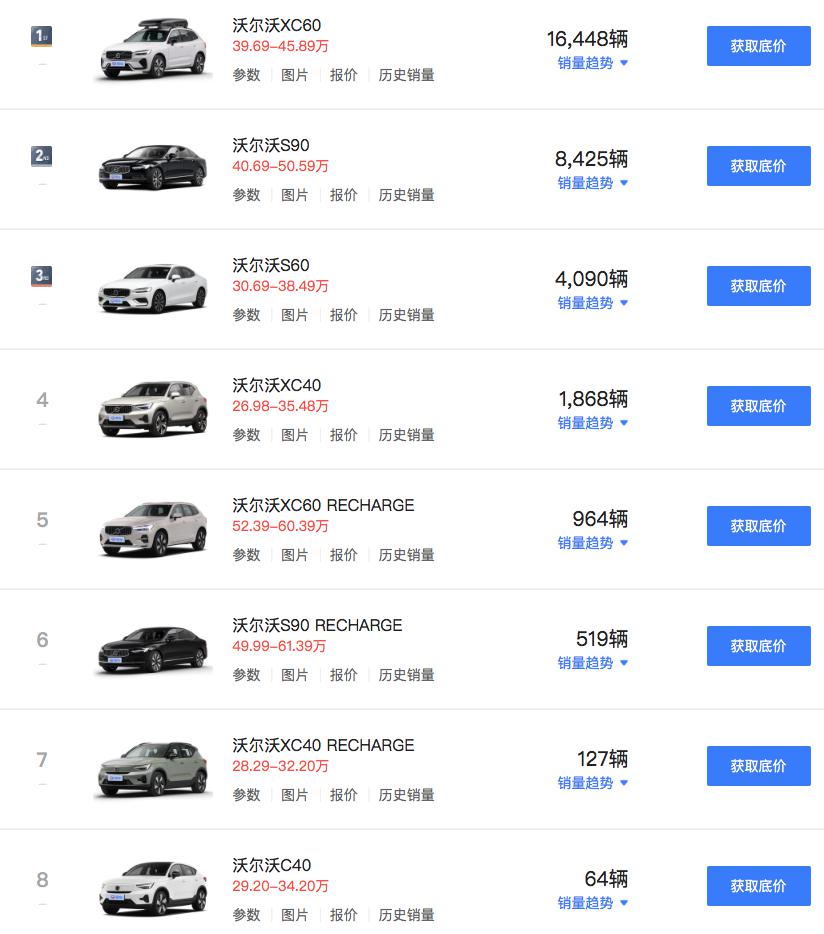Open the Volvo XC60 car thumbnail
The width and height of the screenshot is (824, 934).
pos(152,50)
